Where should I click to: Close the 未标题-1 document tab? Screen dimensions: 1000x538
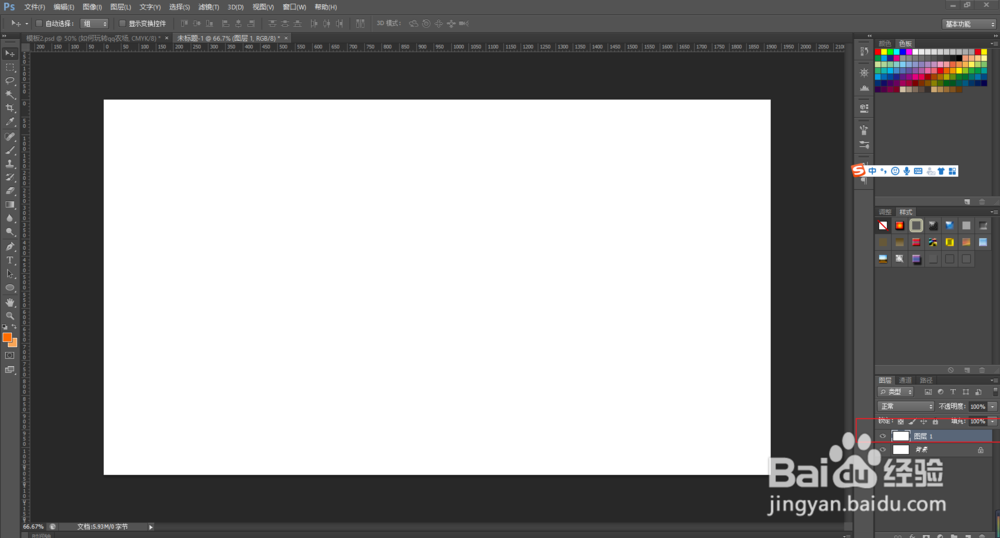pos(286,38)
